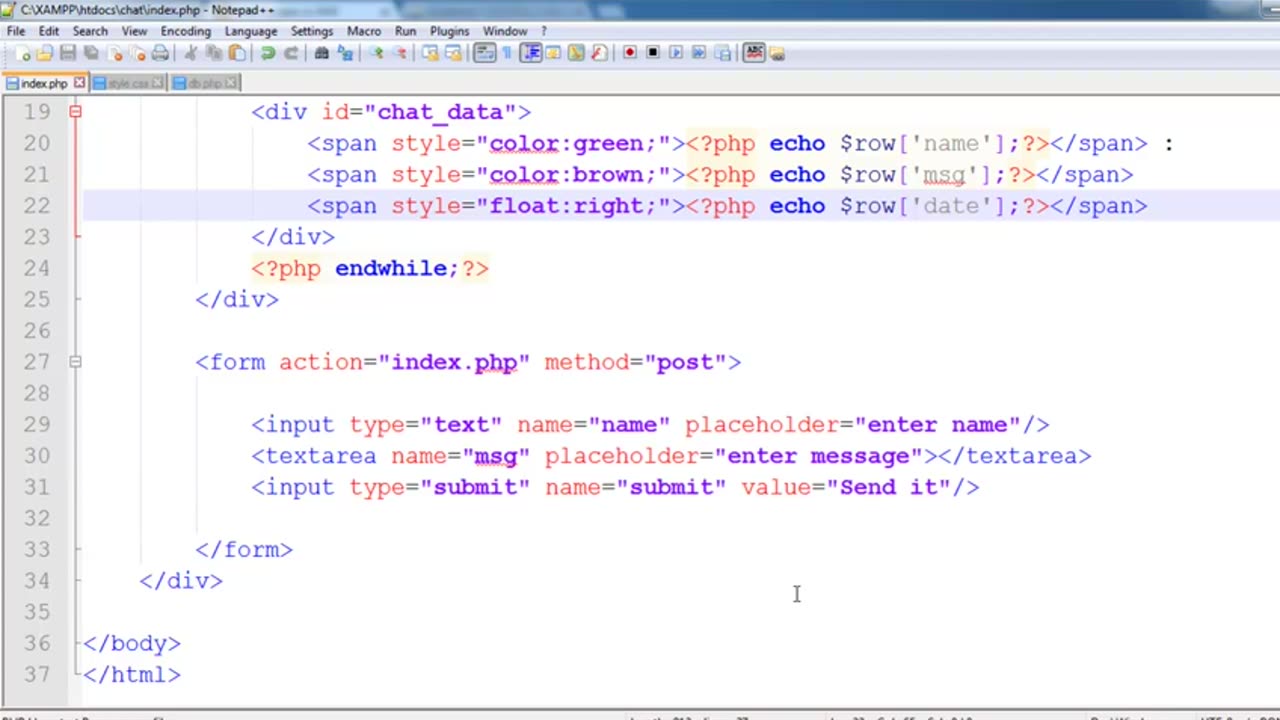This screenshot has width=1280, height=720.
Task: Toggle Show All Characters pilcrow icon
Action: coord(507,53)
